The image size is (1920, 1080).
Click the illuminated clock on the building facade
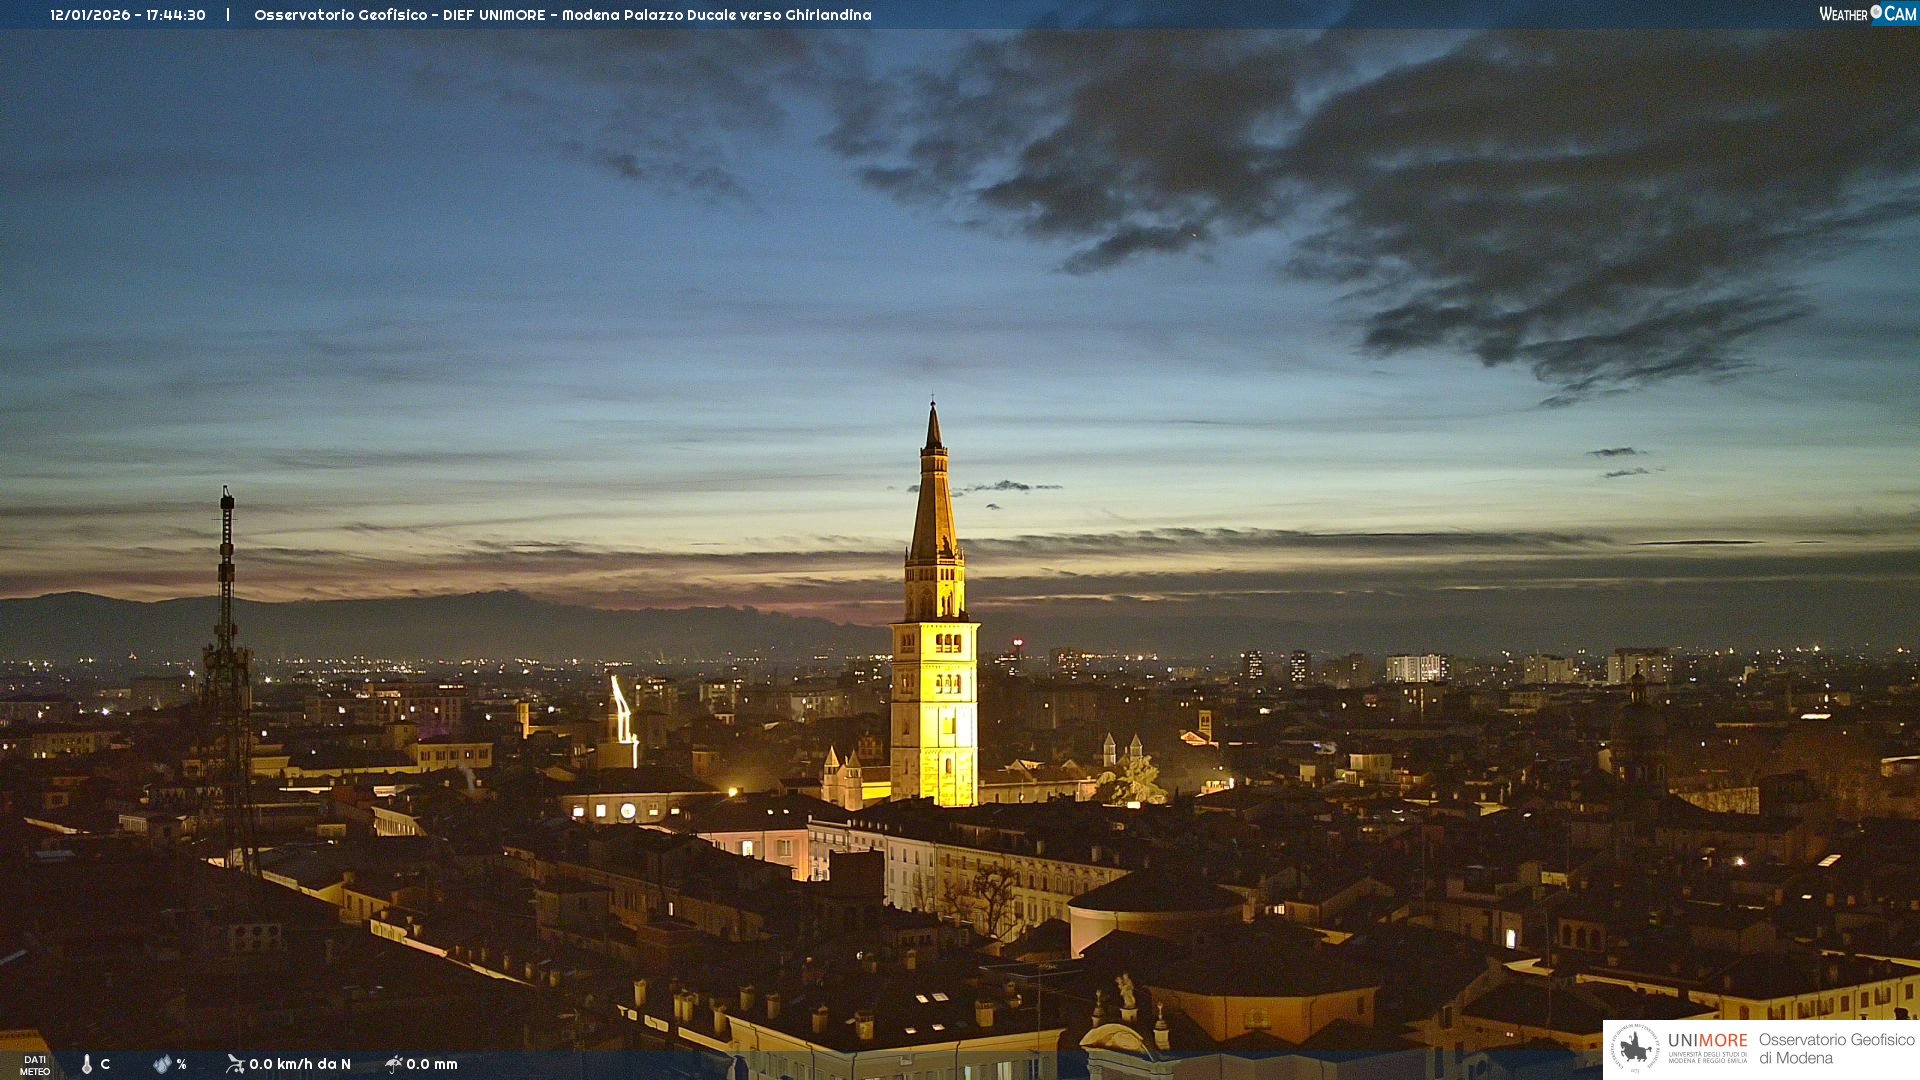point(628,811)
